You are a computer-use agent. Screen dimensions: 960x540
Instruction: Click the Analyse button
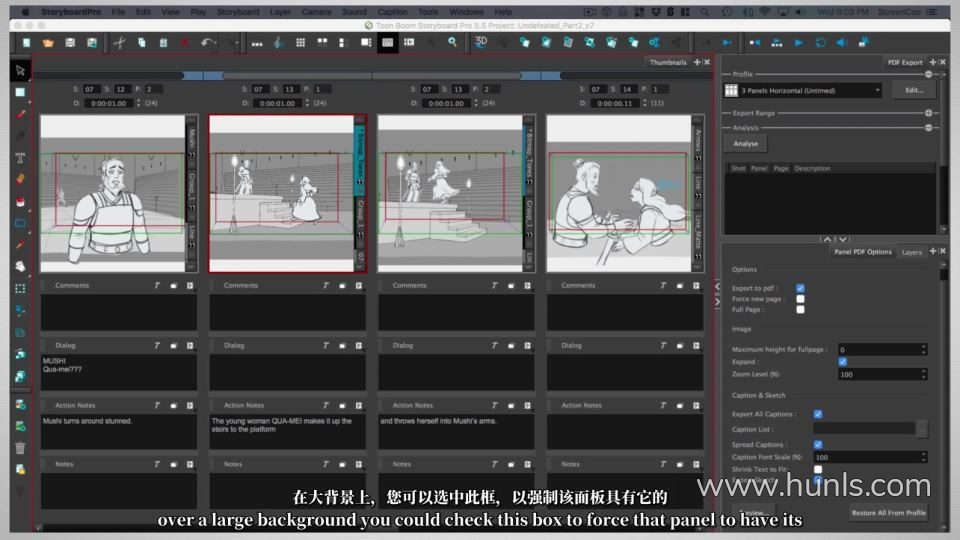pyautogui.click(x=746, y=143)
